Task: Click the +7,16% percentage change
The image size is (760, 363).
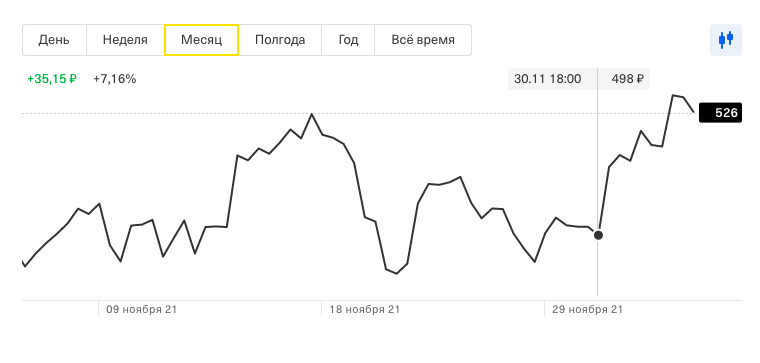Action: [x=115, y=79]
